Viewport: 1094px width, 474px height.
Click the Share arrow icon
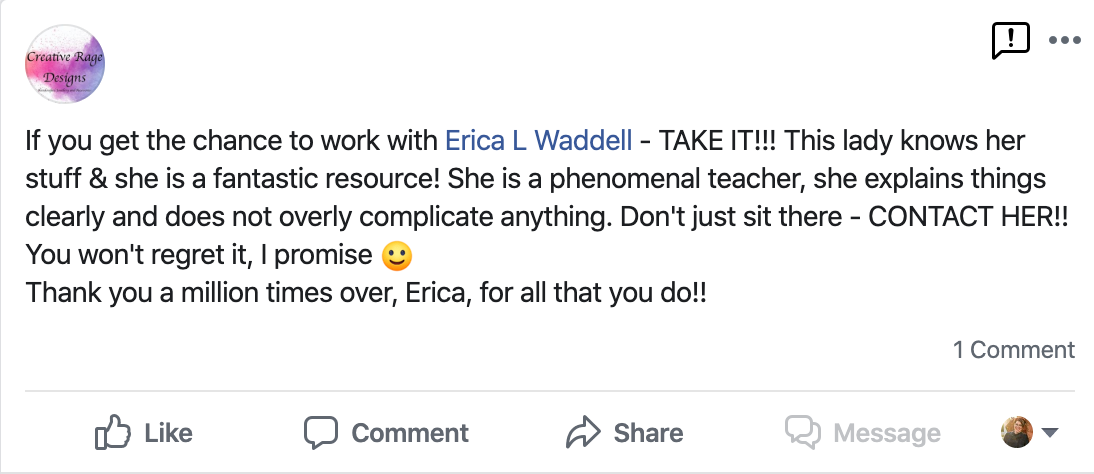point(581,432)
